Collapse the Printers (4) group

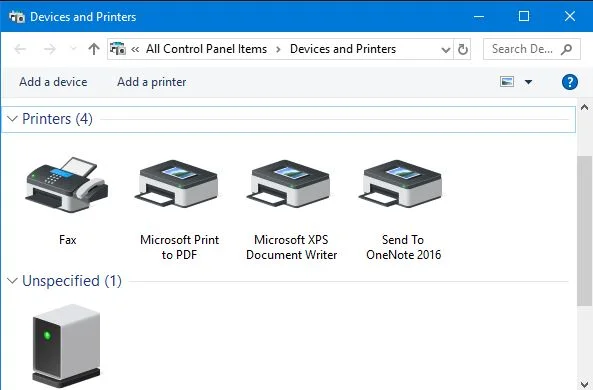[12, 119]
